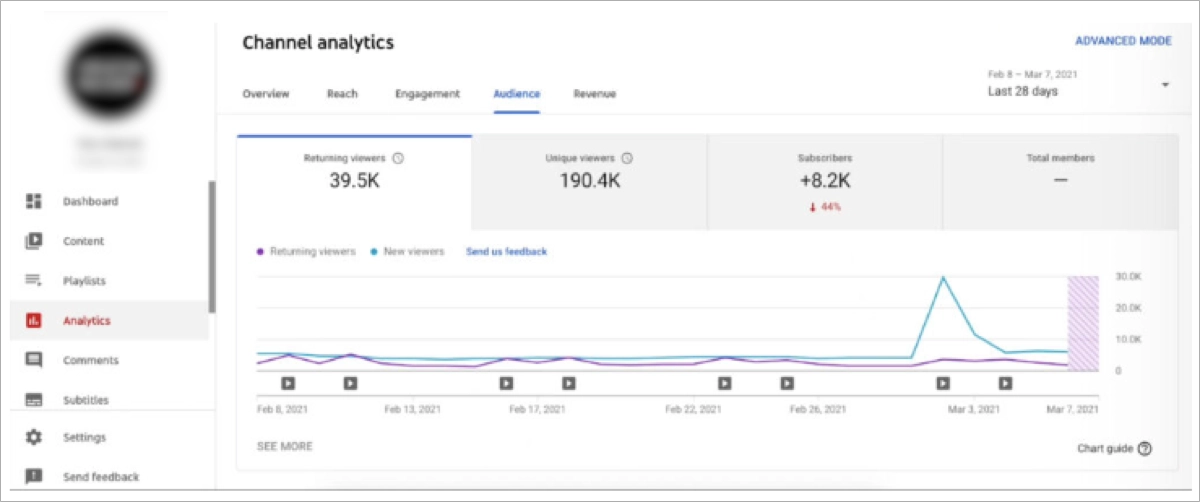Click the Comments speech bubble icon

click(34, 360)
